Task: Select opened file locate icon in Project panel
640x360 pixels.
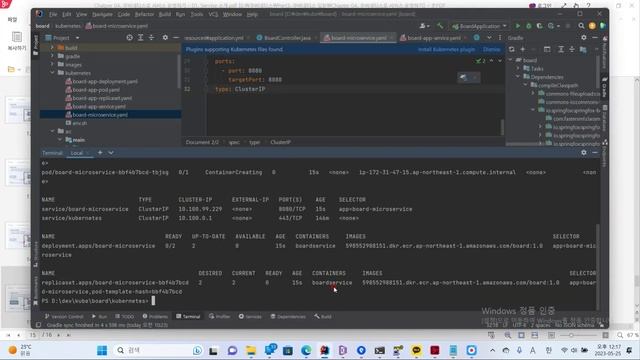Action: pyautogui.click(x=129, y=38)
